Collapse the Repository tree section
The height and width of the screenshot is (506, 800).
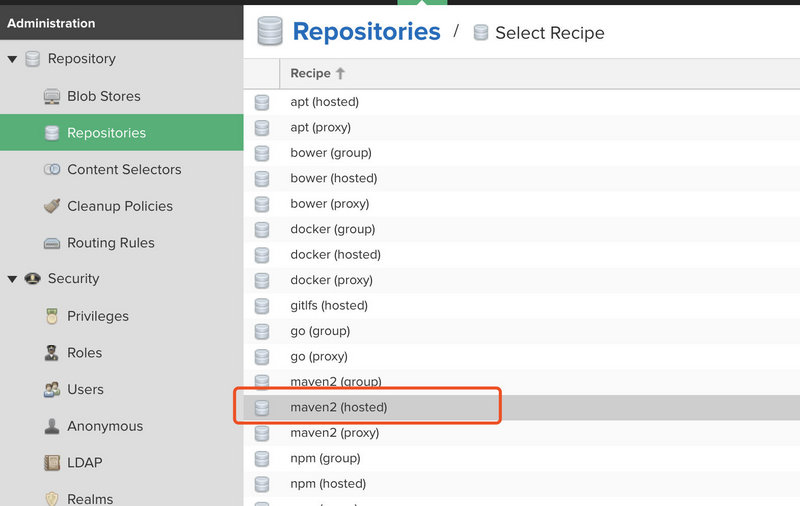[12, 59]
